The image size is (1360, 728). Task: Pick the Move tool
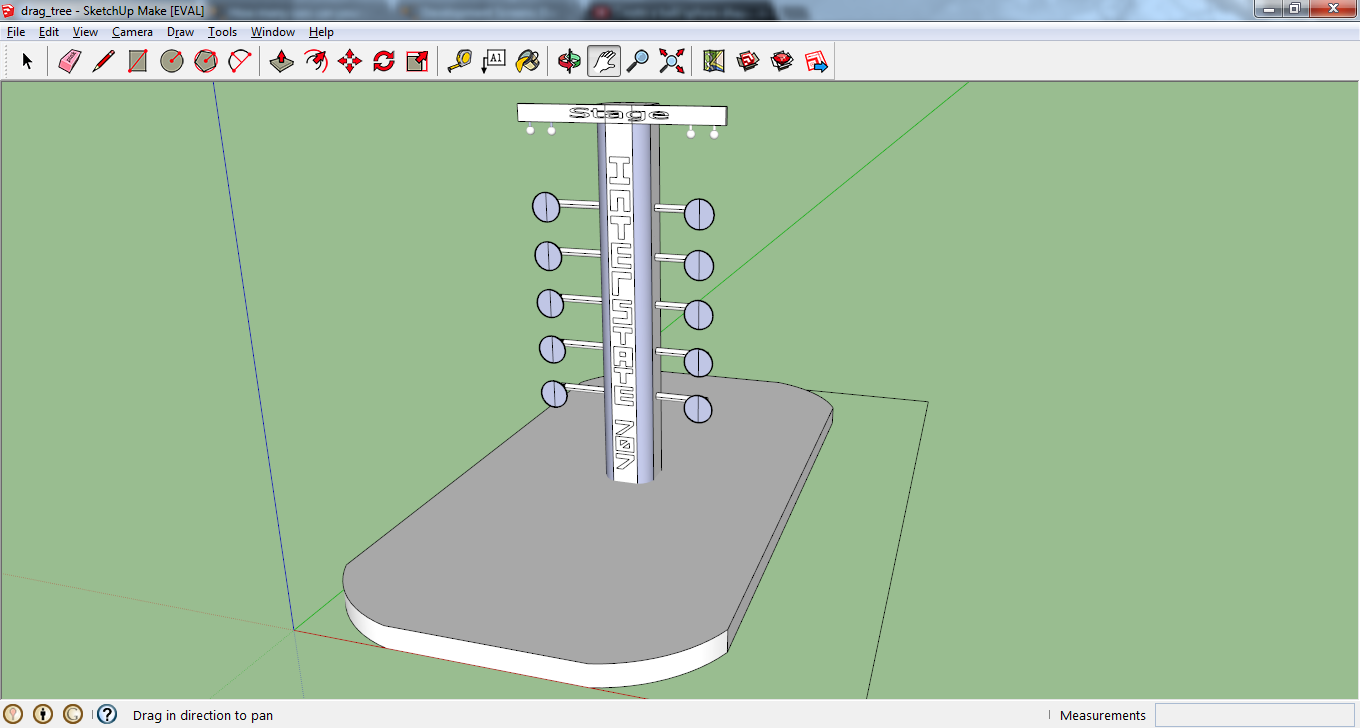coord(350,61)
